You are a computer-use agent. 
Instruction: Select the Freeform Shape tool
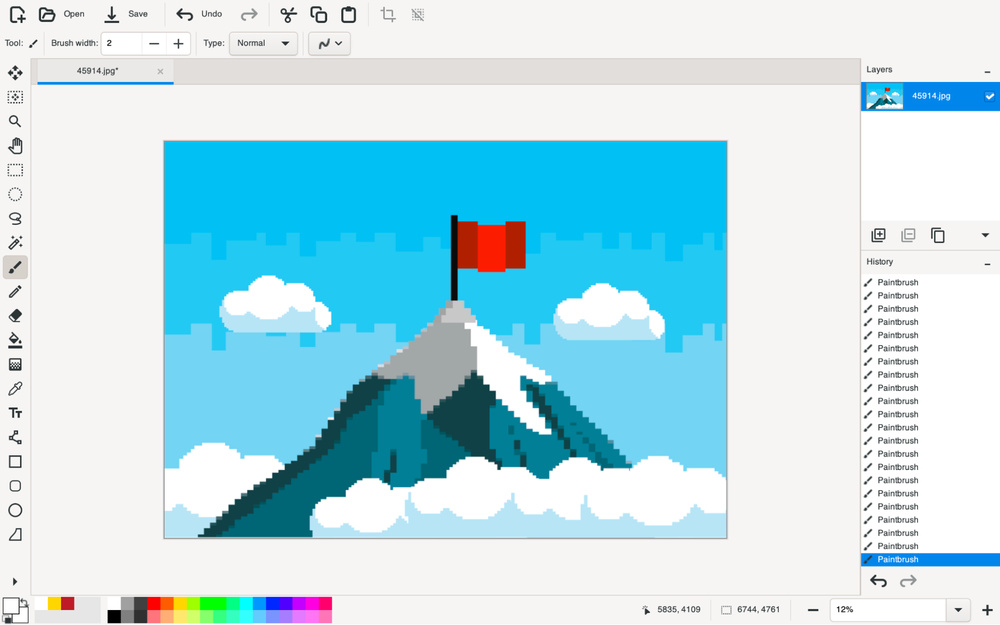15,534
